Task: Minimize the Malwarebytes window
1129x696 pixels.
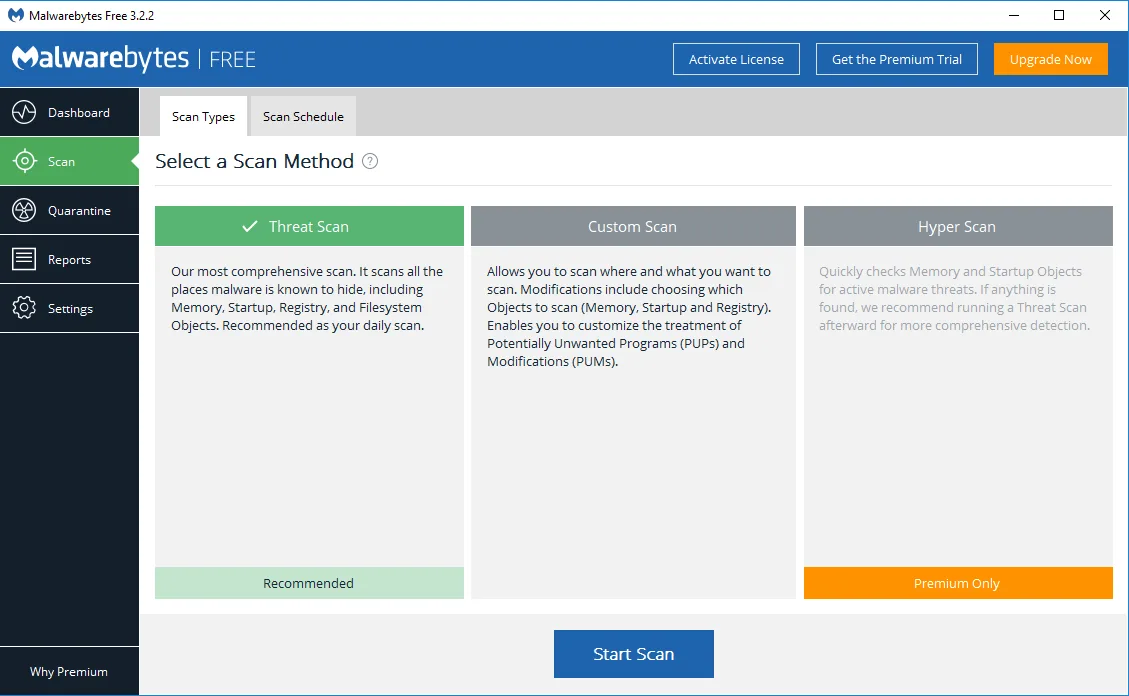Action: point(1014,15)
